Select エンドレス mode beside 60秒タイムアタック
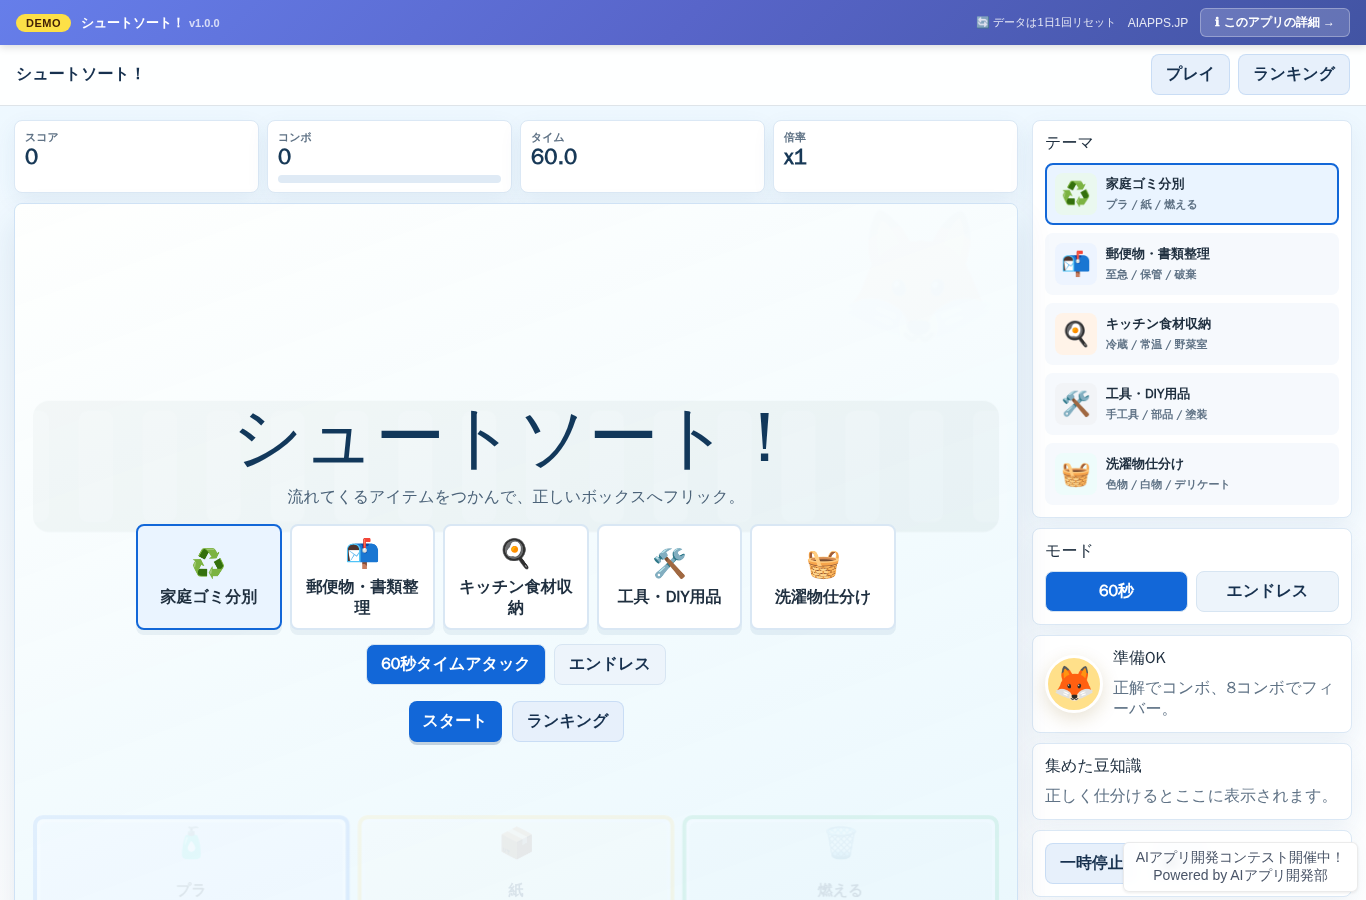Image resolution: width=1366 pixels, height=900 pixels. pyautogui.click(x=610, y=664)
